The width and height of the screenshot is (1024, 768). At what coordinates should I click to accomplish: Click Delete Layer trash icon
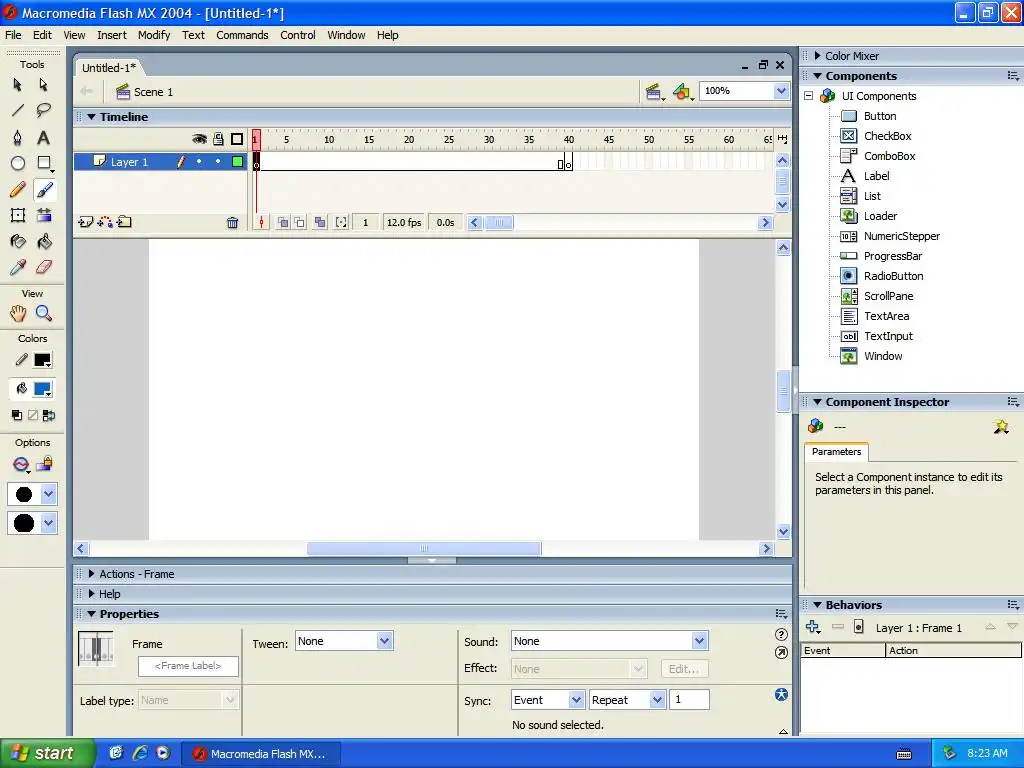232,223
